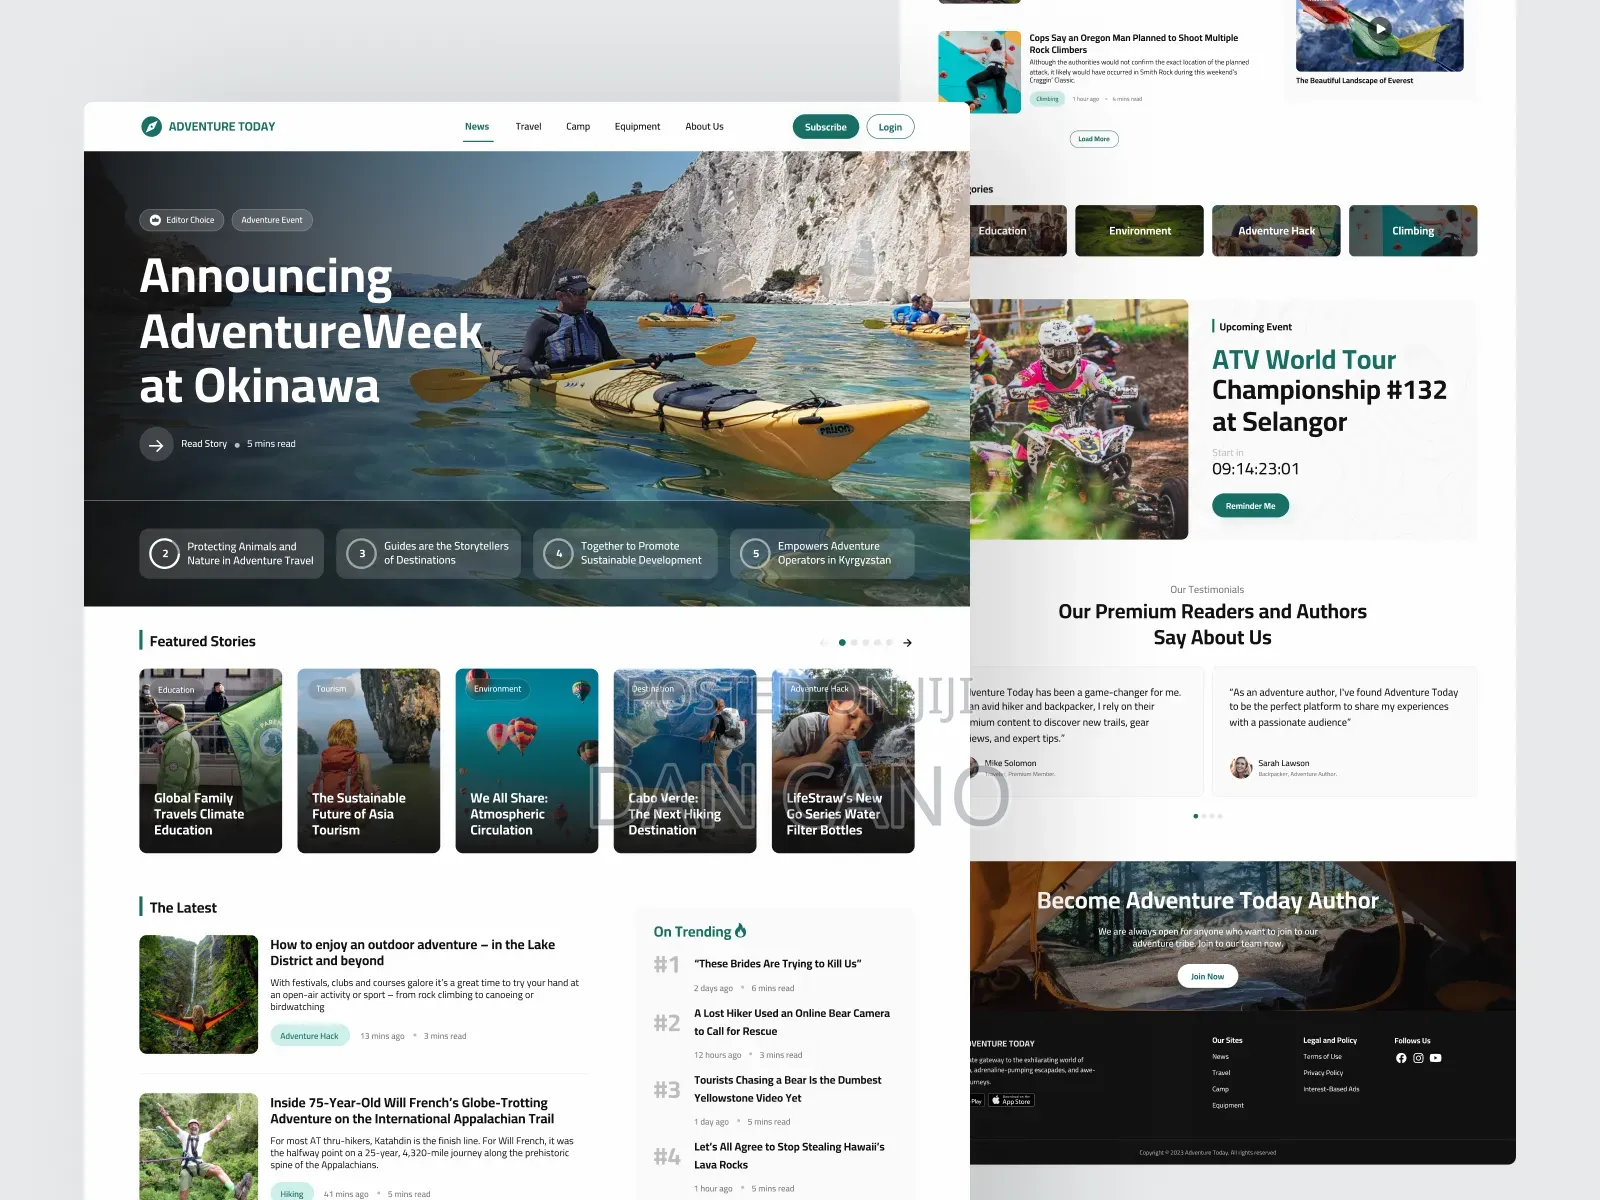Click the Adventure Hack tag under Lake District article

click(x=310, y=1036)
